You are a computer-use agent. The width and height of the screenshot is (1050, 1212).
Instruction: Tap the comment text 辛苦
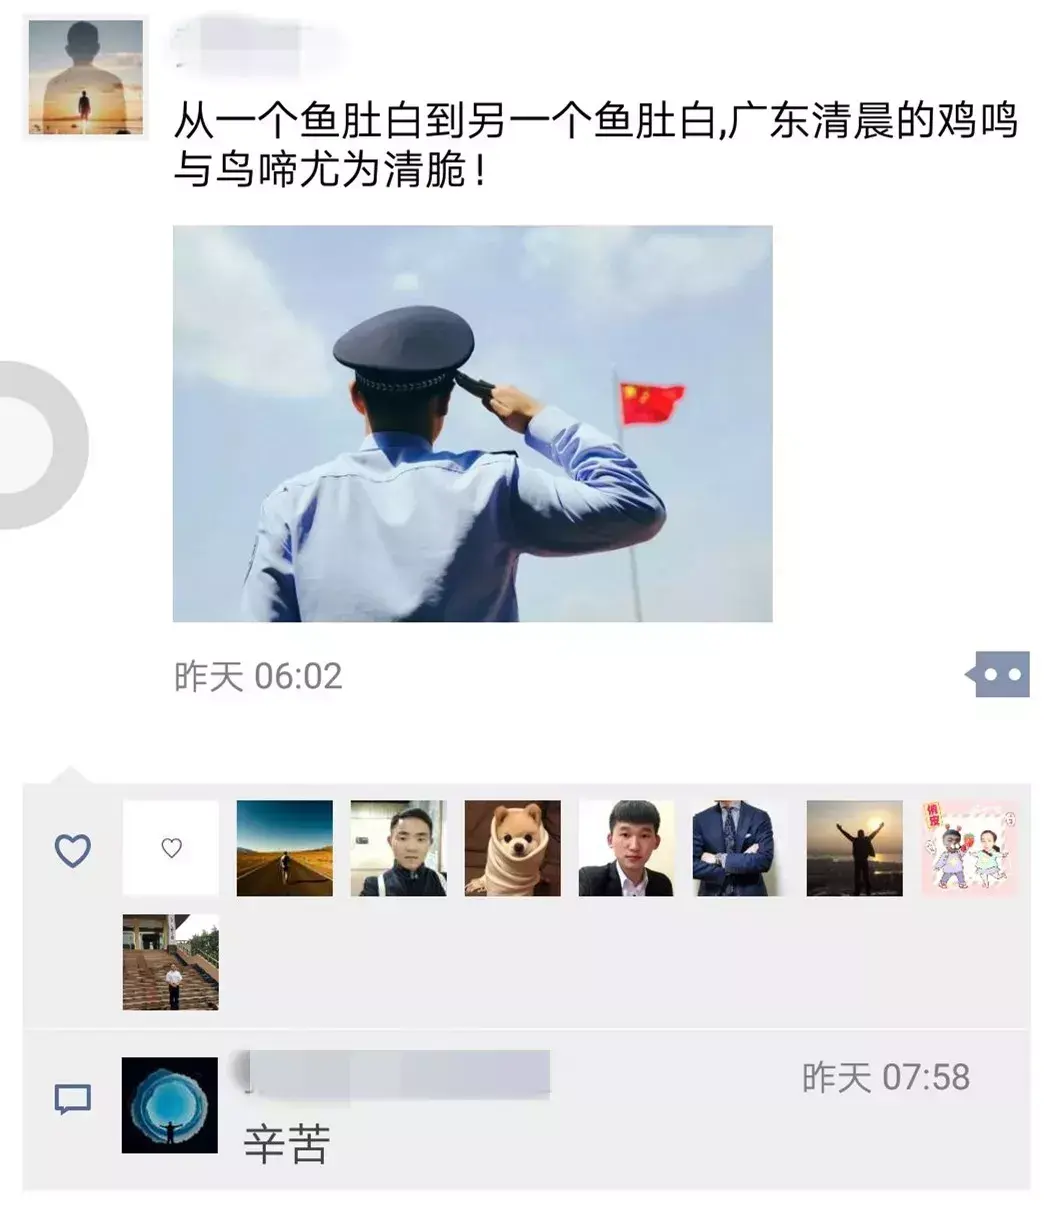(287, 1144)
